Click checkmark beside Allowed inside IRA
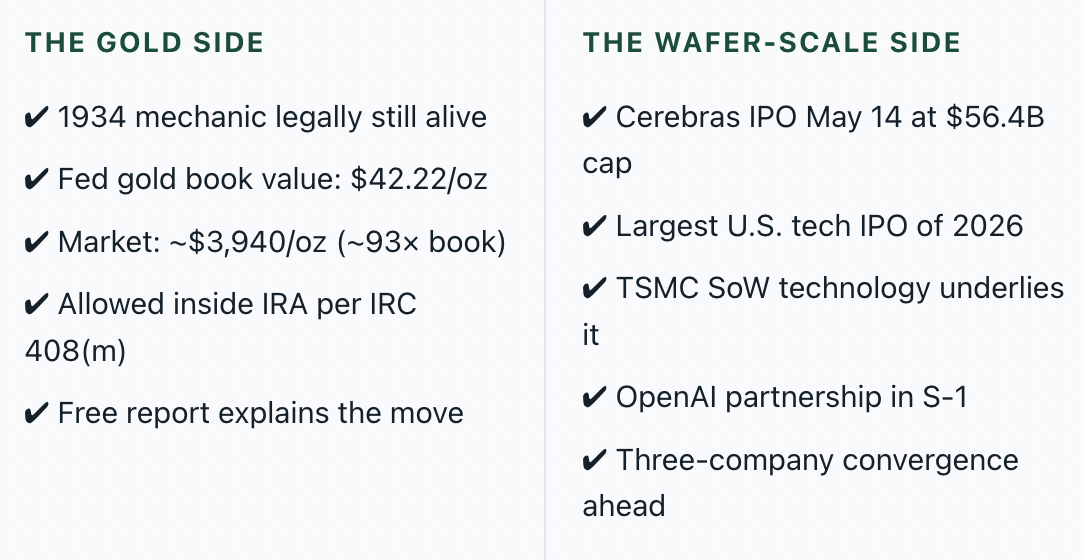Screen dimensions: 1084x560 pos(37,305)
